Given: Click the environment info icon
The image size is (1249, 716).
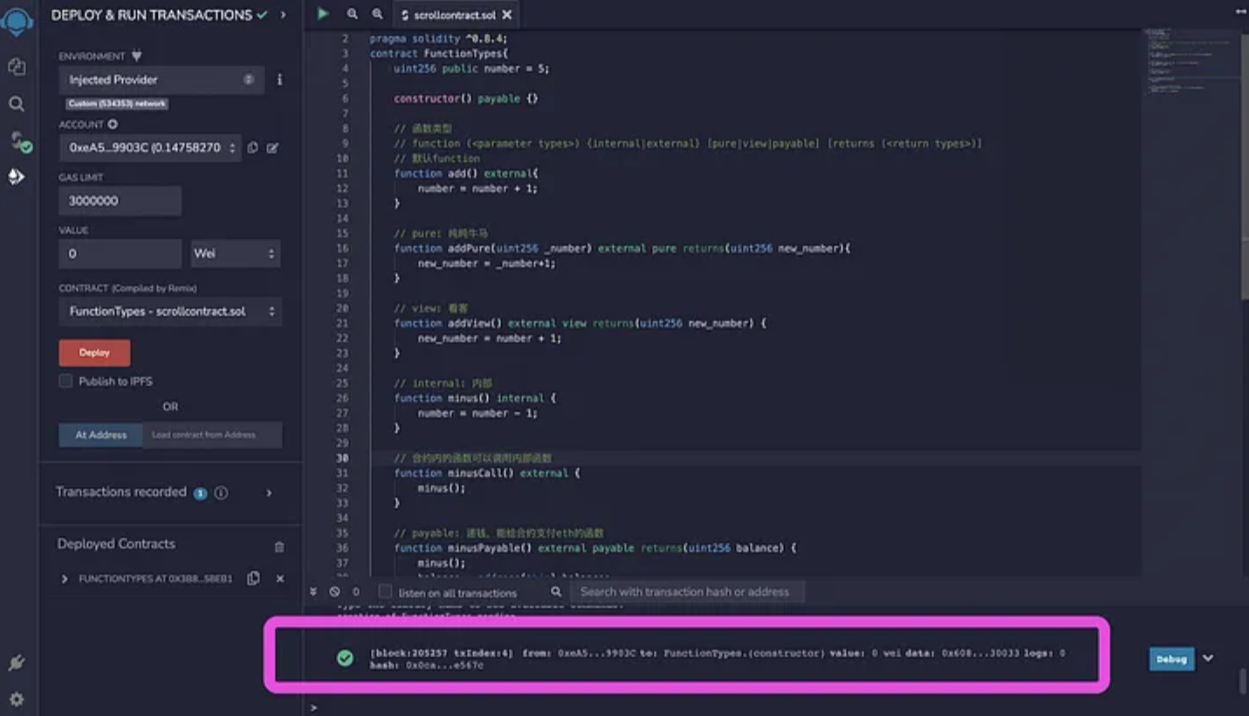Looking at the screenshot, I should [x=279, y=79].
